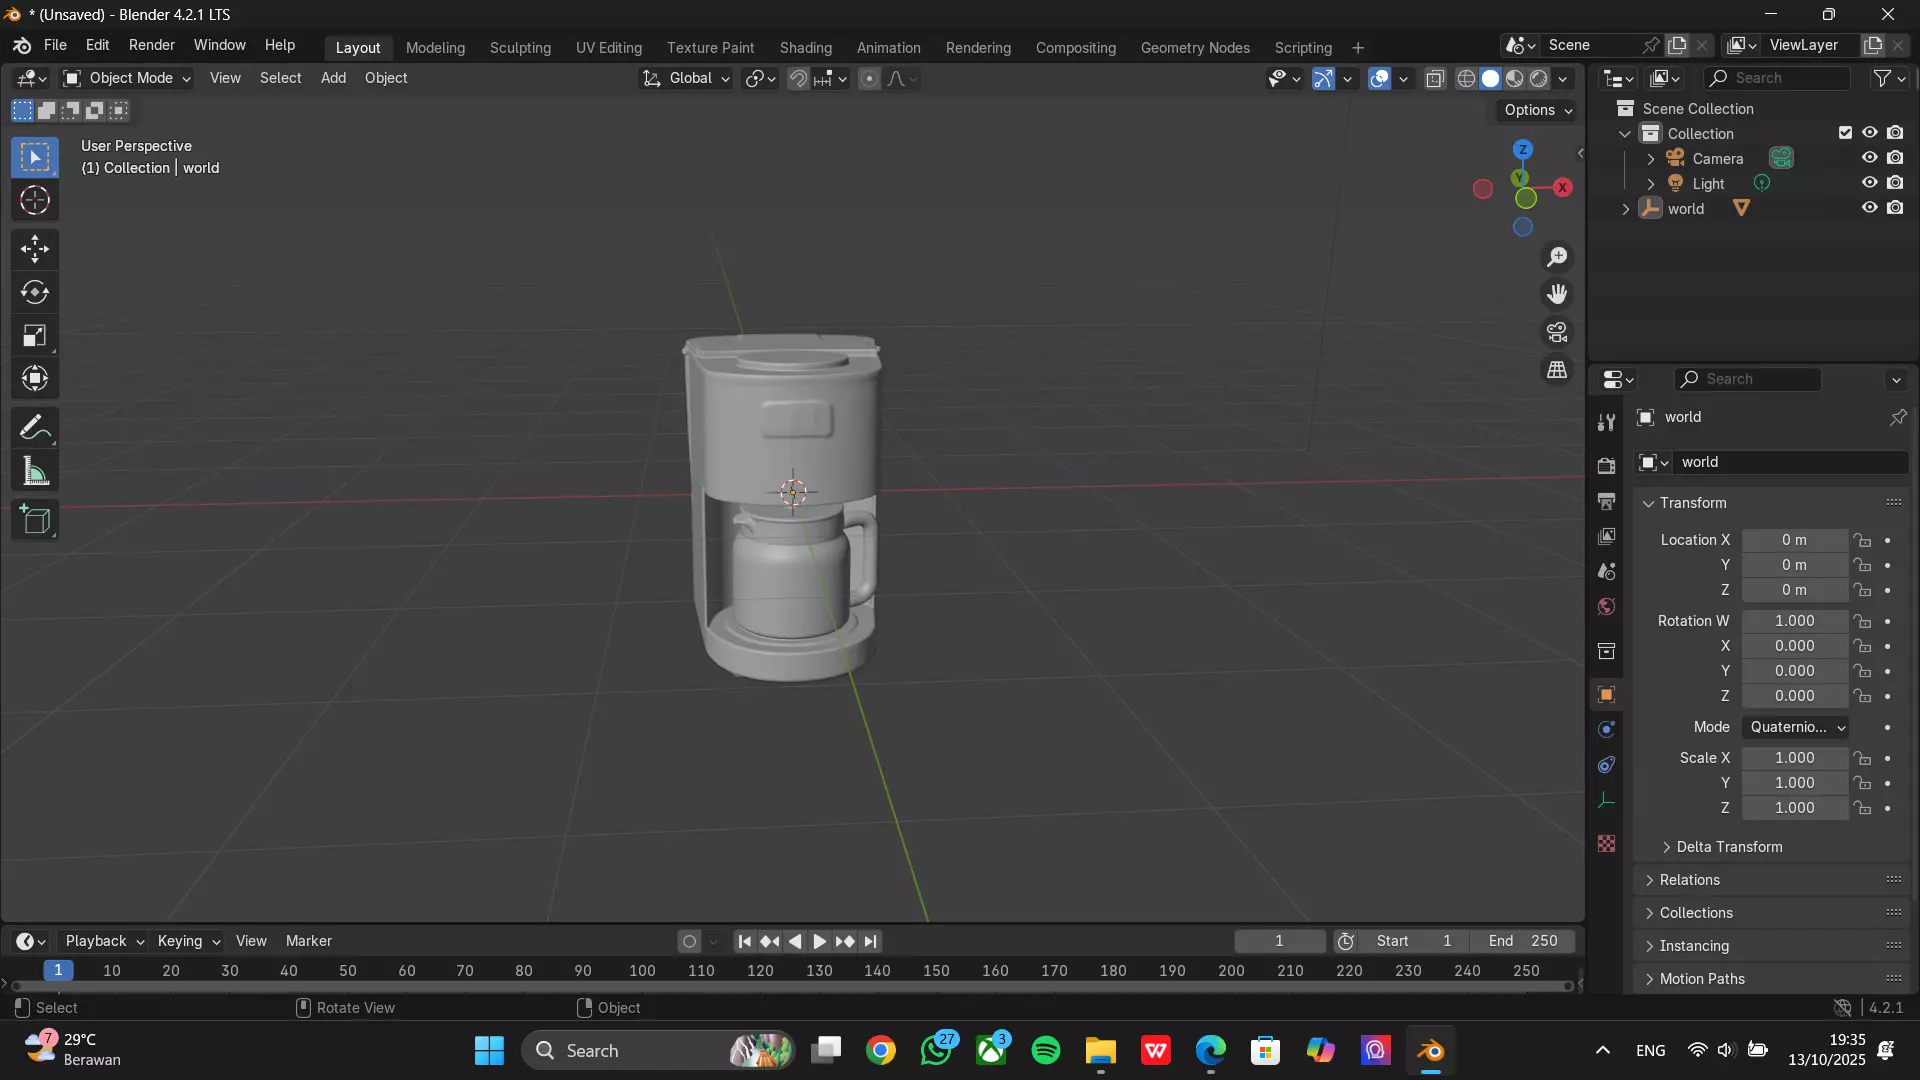Select the Rotate tool
1920x1080 pixels.
pyautogui.click(x=35, y=292)
